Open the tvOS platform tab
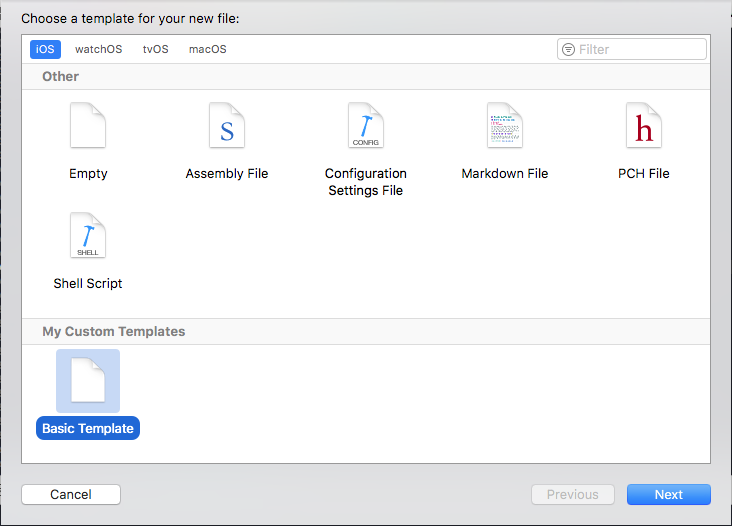The width and height of the screenshot is (732, 526). [x=155, y=49]
